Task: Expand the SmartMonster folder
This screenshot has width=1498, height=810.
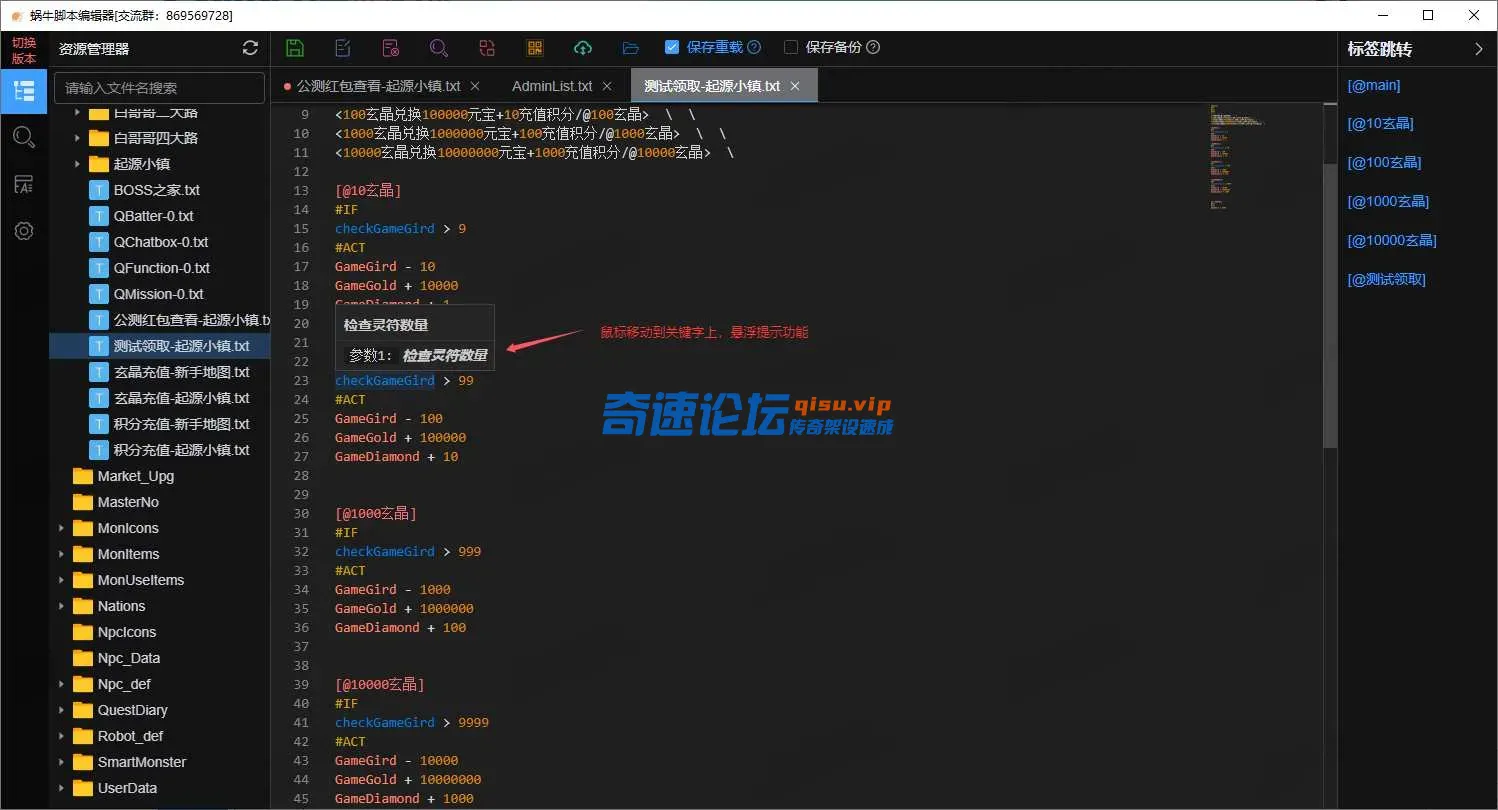Action: coord(62,762)
